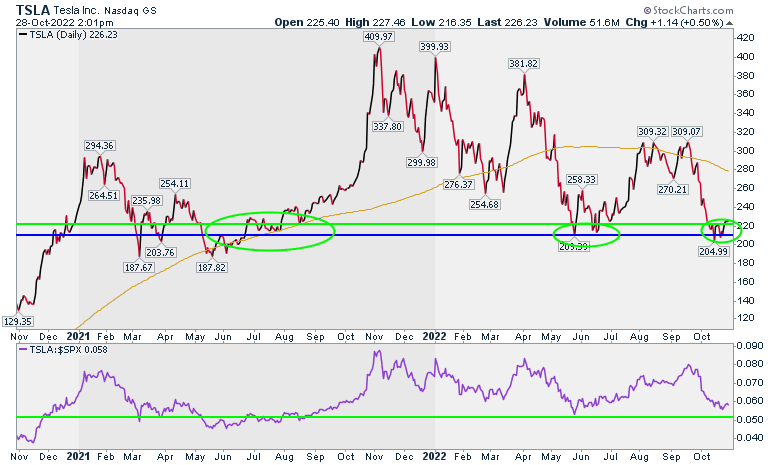
Task: Click the 2022 year label under the price chart
Action: pos(434,337)
